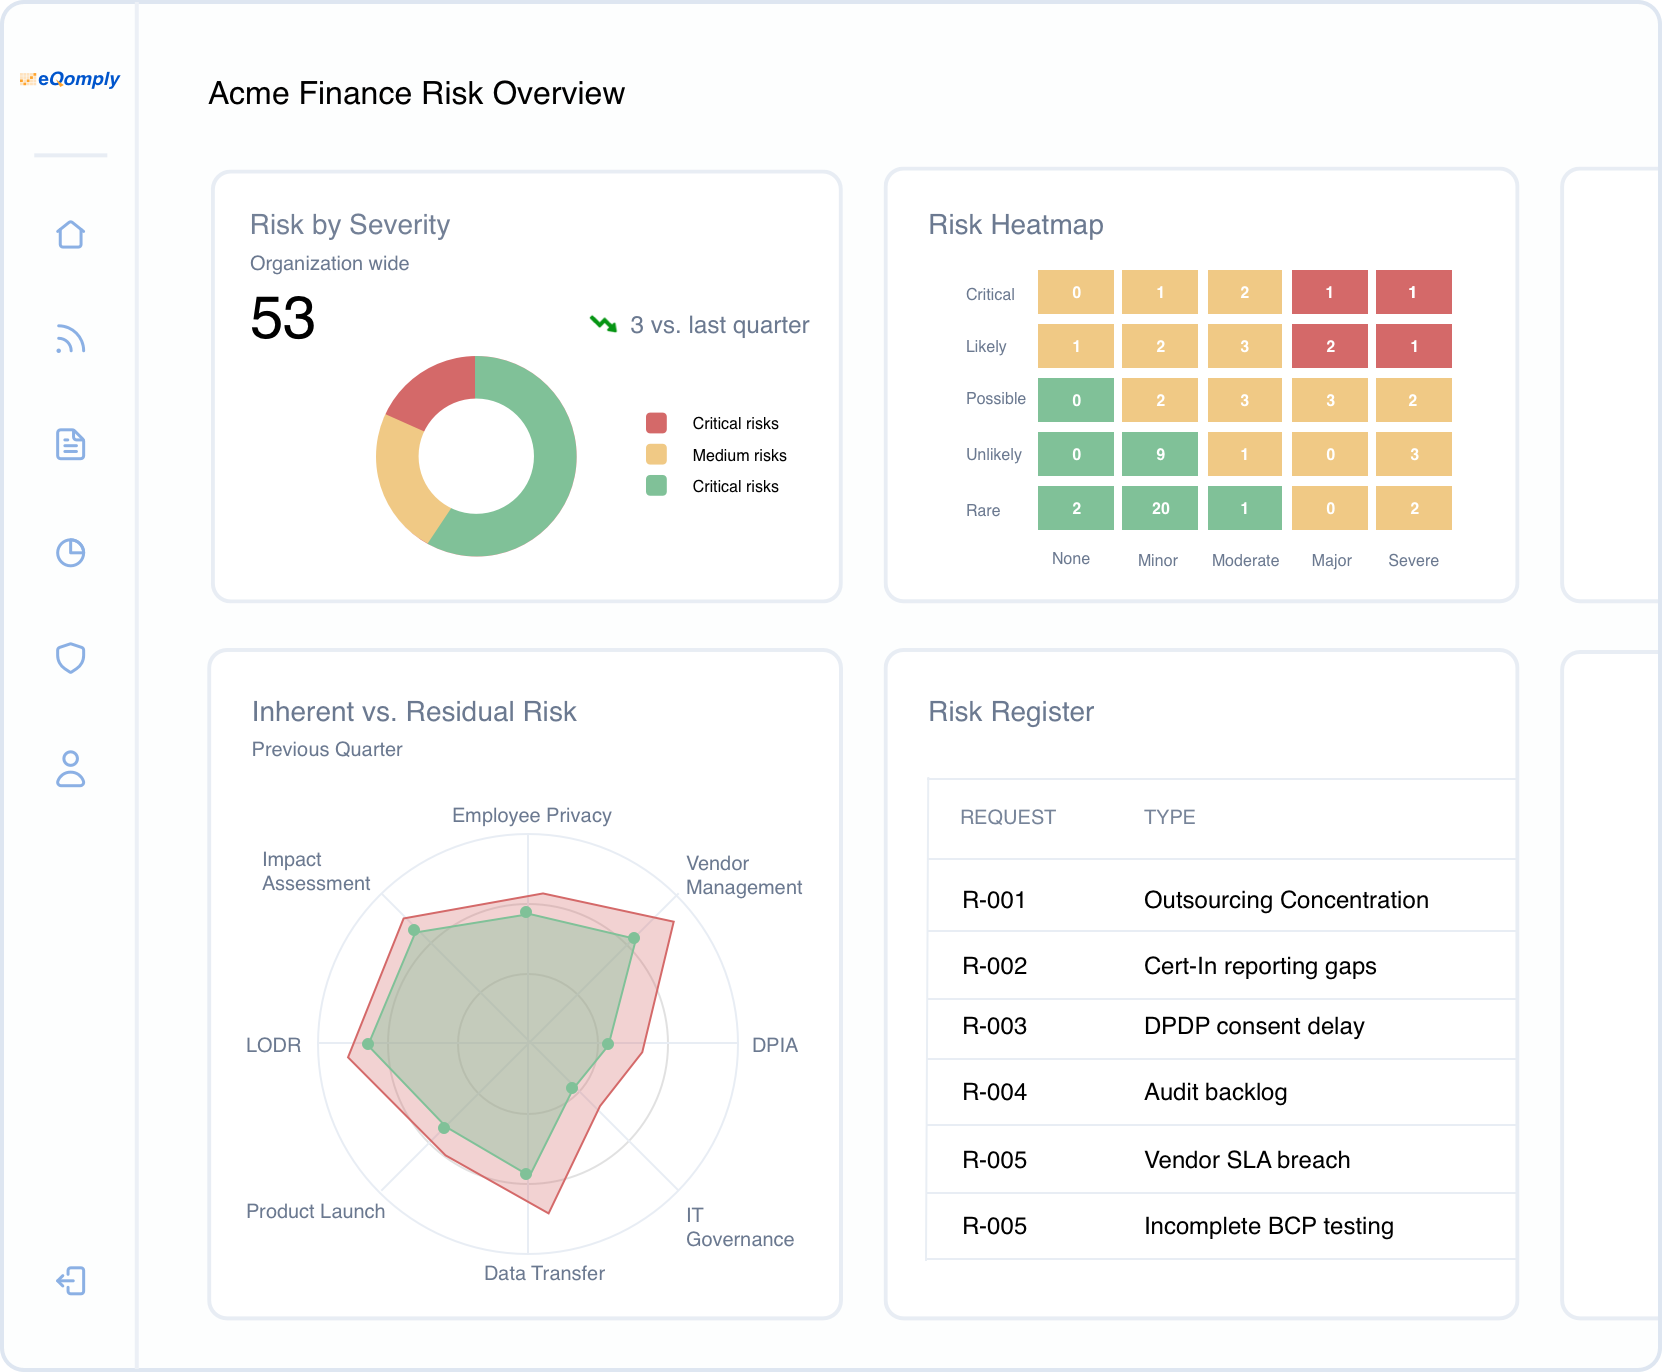Screen dimensions: 1662x1372
Task: Click the Risk Heatmap card title
Action: 1016,225
